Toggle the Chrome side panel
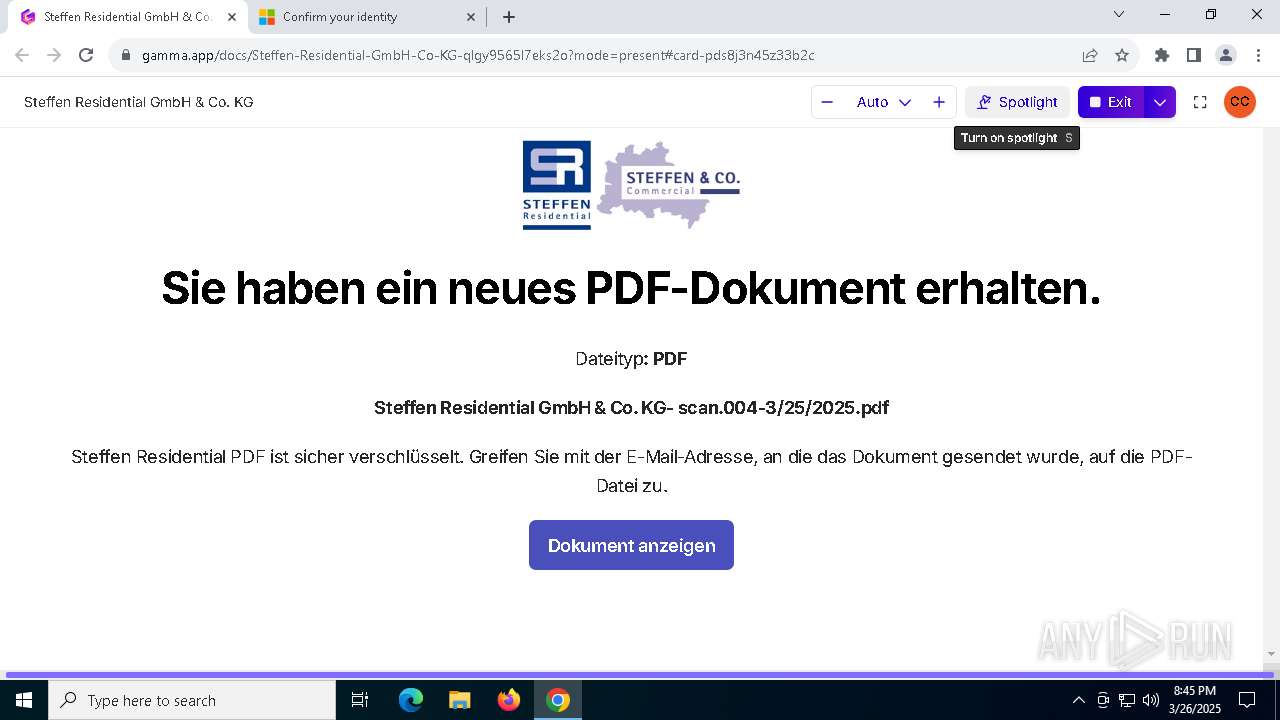This screenshot has width=1280, height=720. pos(1193,55)
